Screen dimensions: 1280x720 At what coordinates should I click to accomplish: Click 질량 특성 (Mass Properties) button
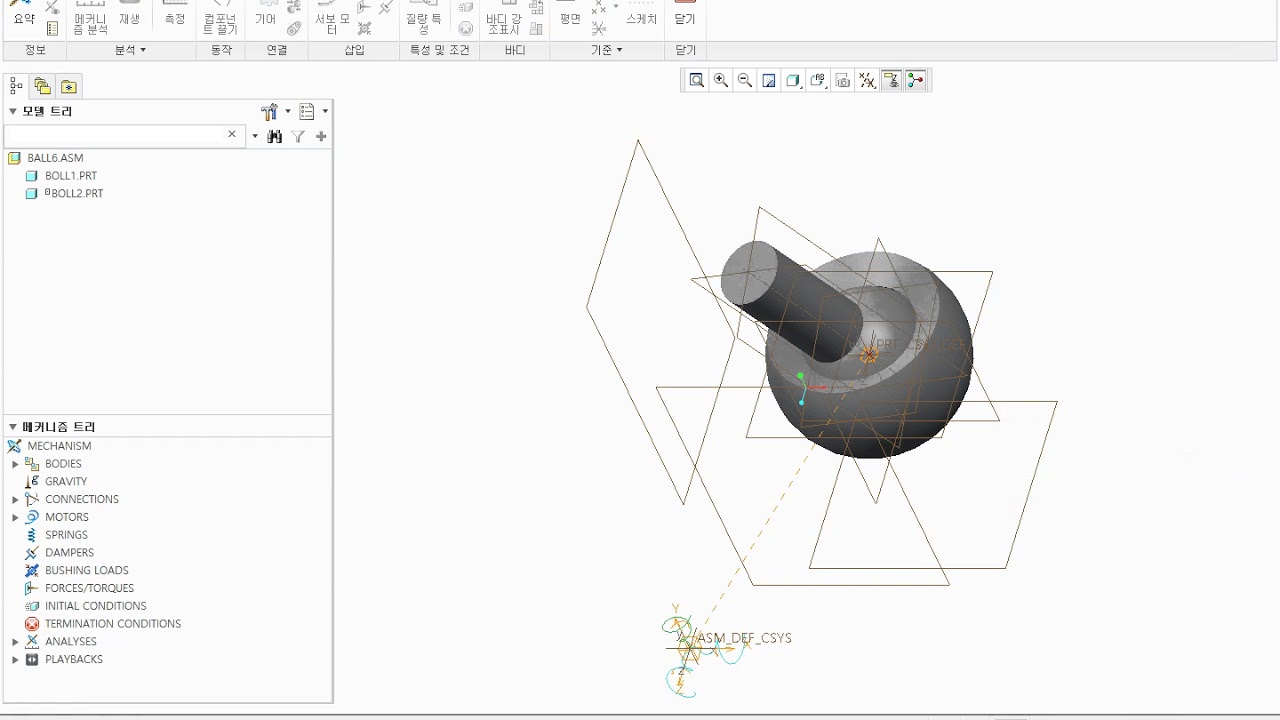[x=424, y=18]
